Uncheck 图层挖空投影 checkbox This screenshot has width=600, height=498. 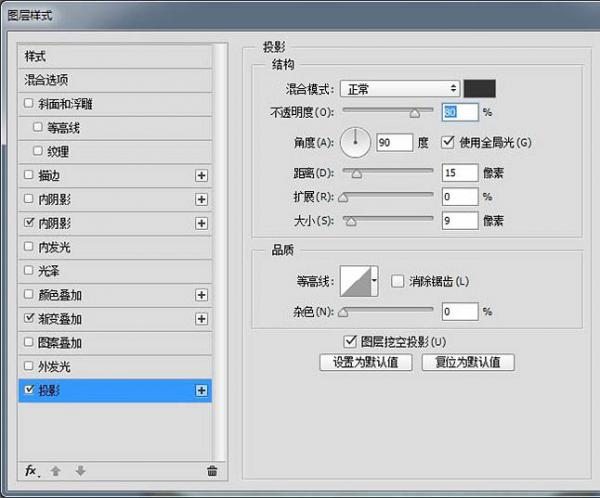pyautogui.click(x=350, y=341)
